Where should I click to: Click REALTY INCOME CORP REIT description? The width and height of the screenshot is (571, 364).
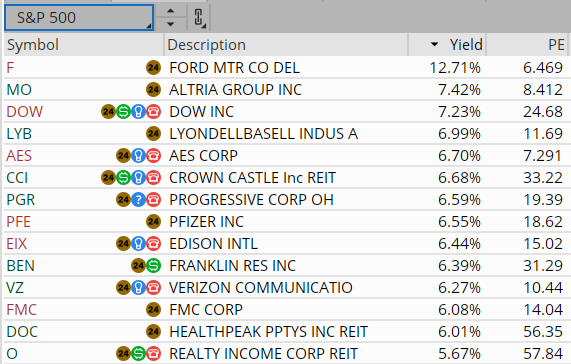264,354
